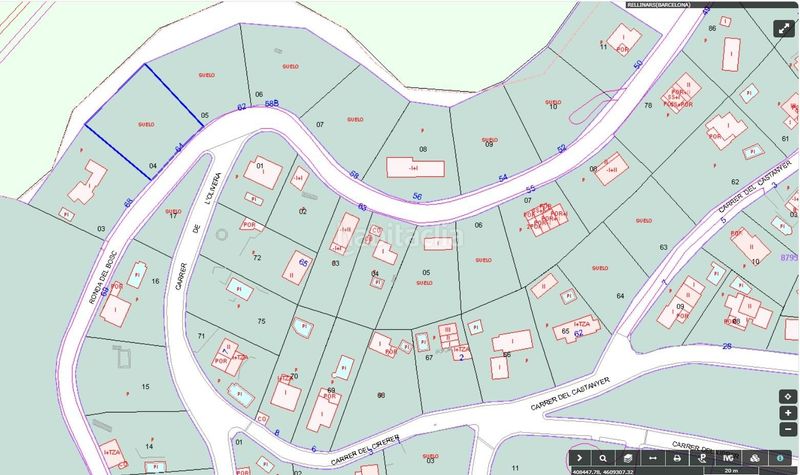The width and height of the screenshot is (800, 475).
Task: Open the map search magnifier tool
Action: point(603,458)
